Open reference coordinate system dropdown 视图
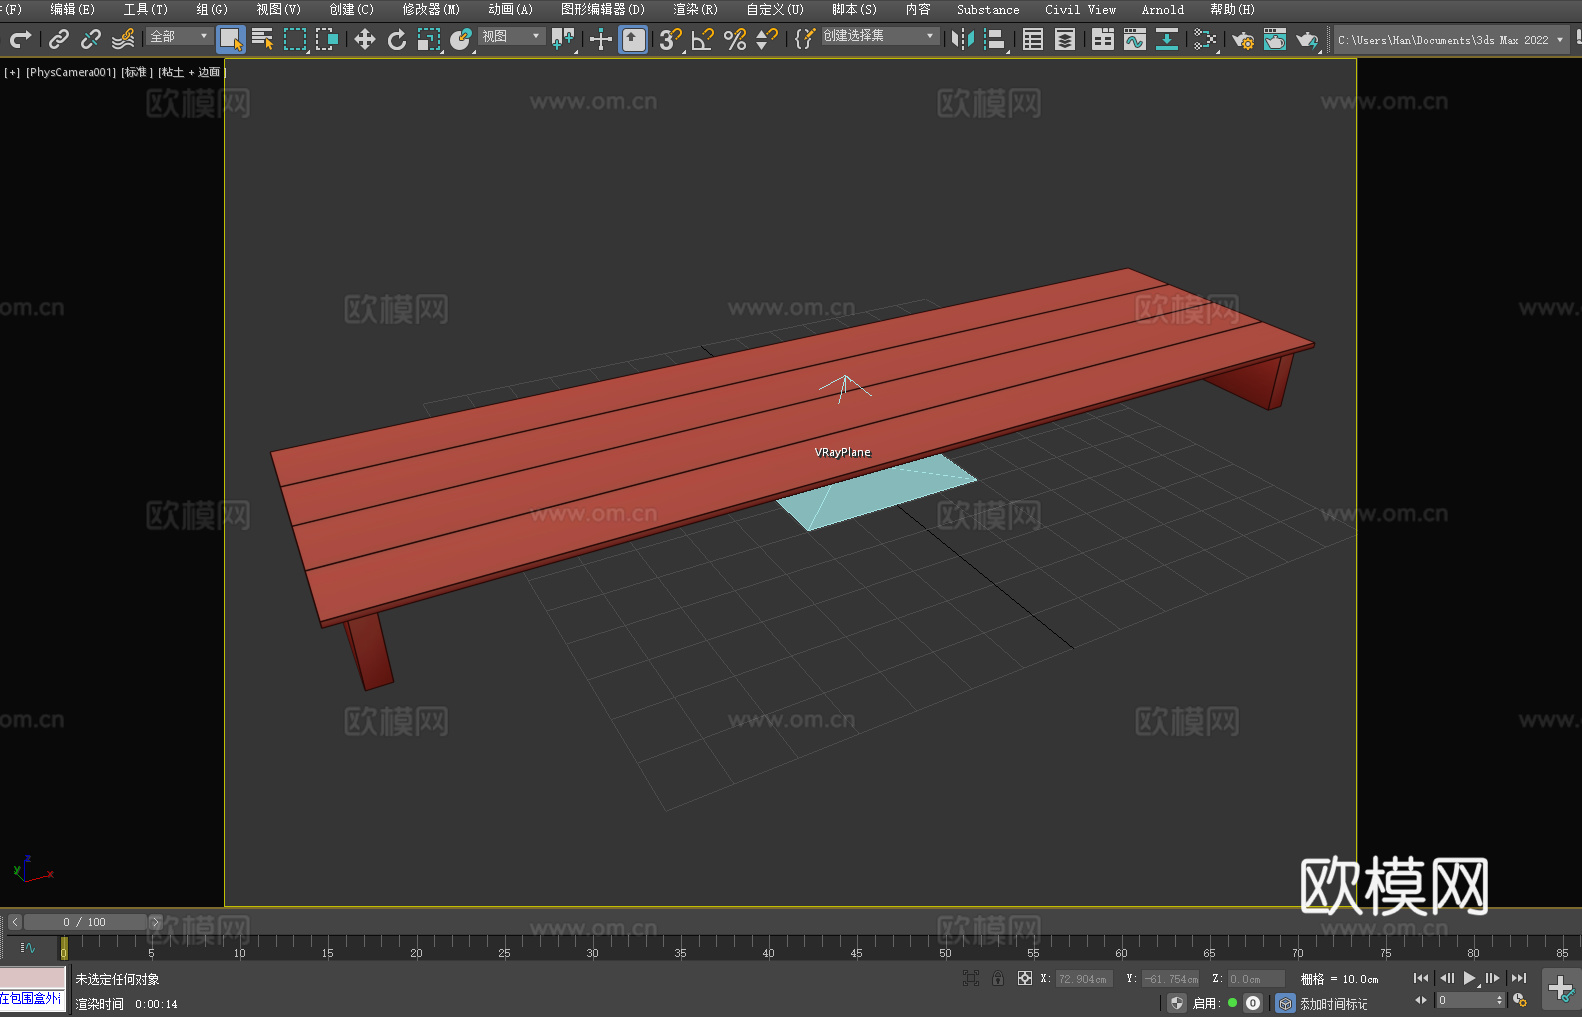Viewport: 1582px width, 1017px height. click(x=511, y=36)
